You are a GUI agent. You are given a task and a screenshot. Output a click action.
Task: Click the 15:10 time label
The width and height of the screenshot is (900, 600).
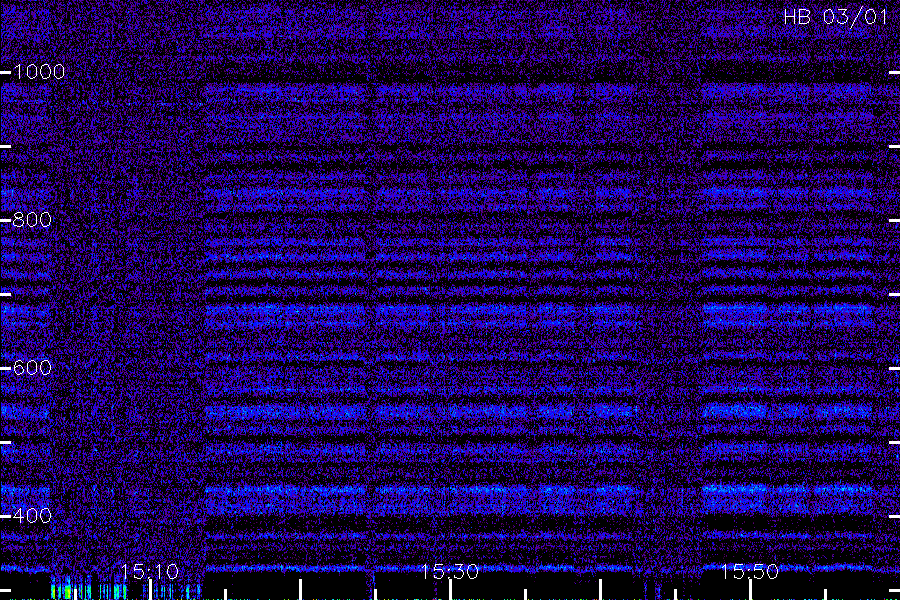(149, 571)
